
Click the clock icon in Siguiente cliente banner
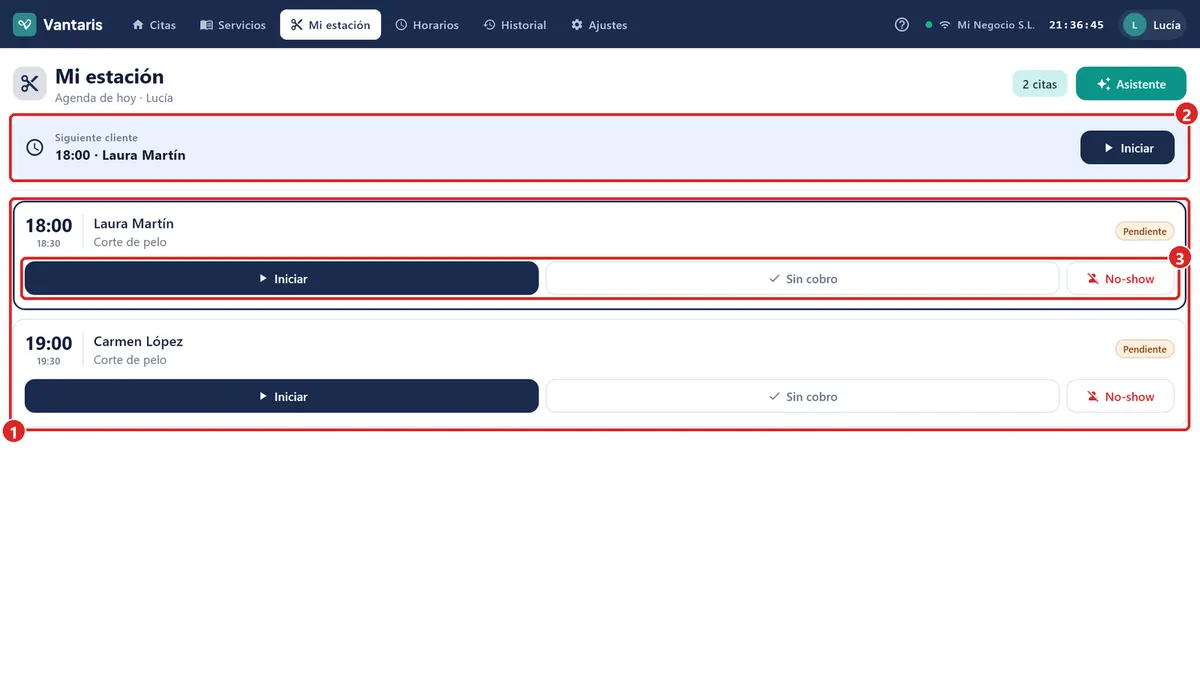tap(35, 147)
